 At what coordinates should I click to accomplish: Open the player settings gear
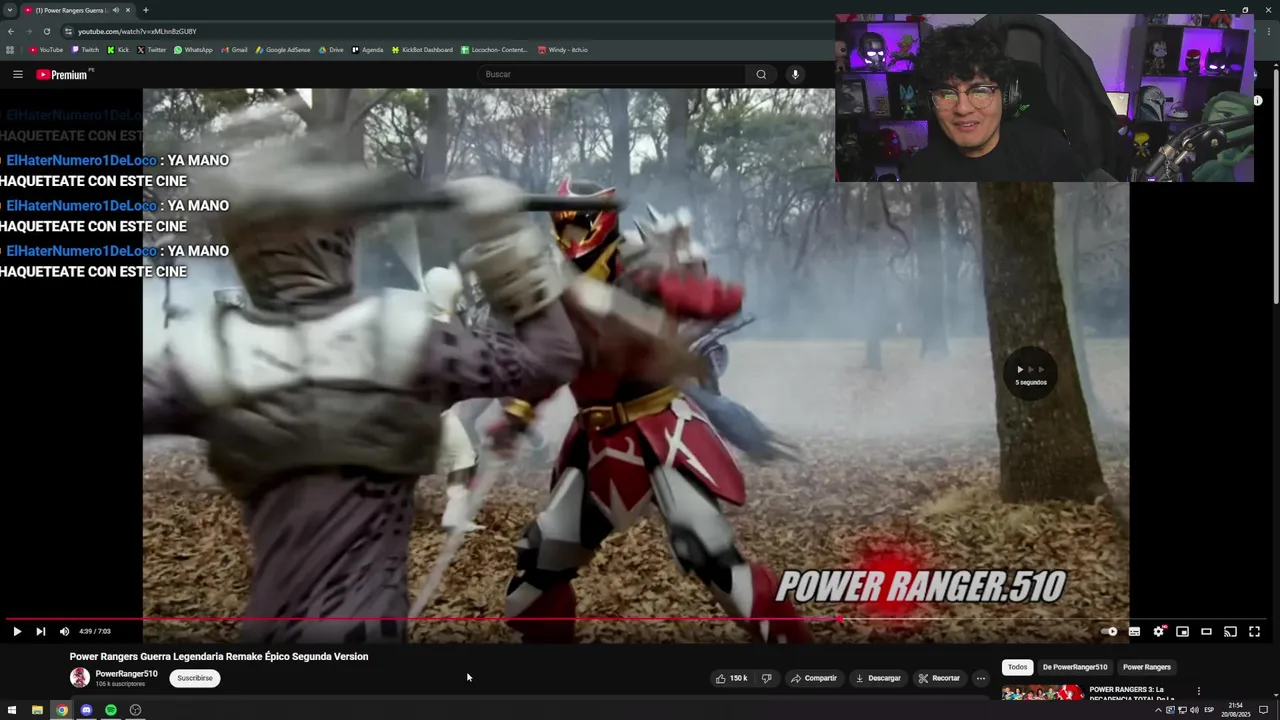1158,631
